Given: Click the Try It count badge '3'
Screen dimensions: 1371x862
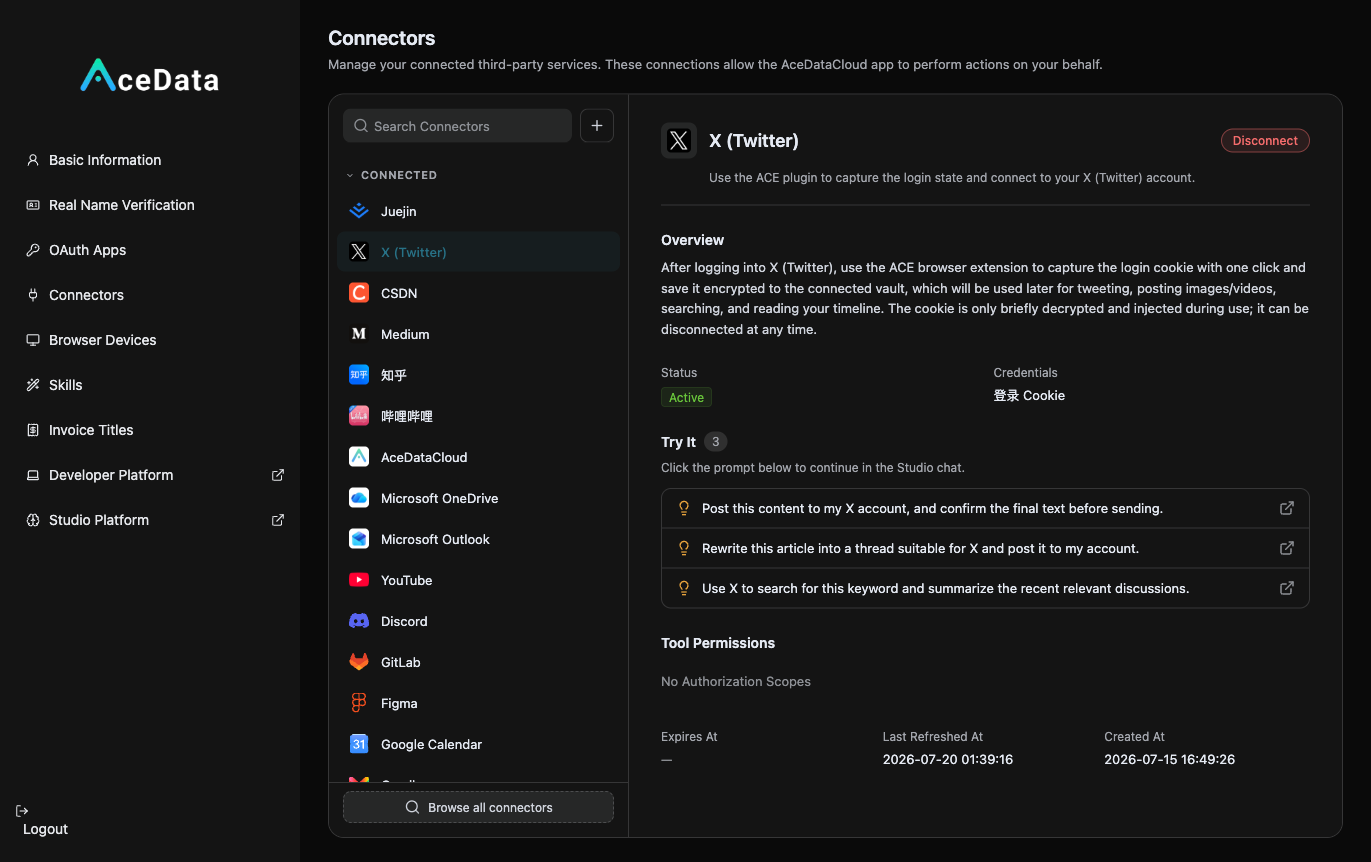Looking at the screenshot, I should pyautogui.click(x=716, y=442).
